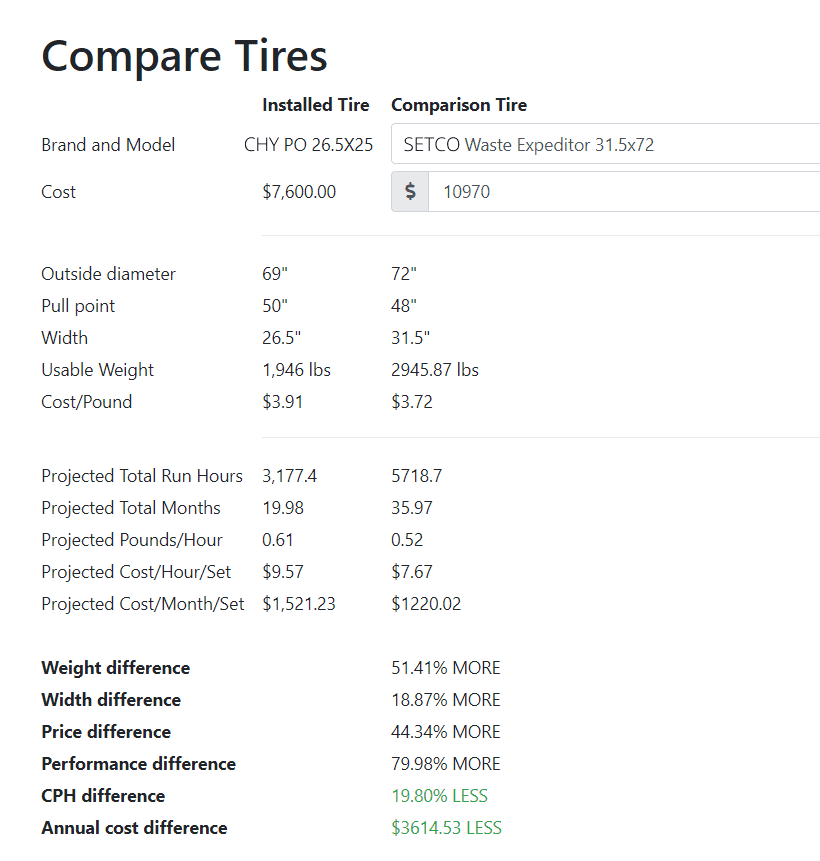
Task: Open the Brand and Model comparison dropdown
Action: tap(606, 144)
